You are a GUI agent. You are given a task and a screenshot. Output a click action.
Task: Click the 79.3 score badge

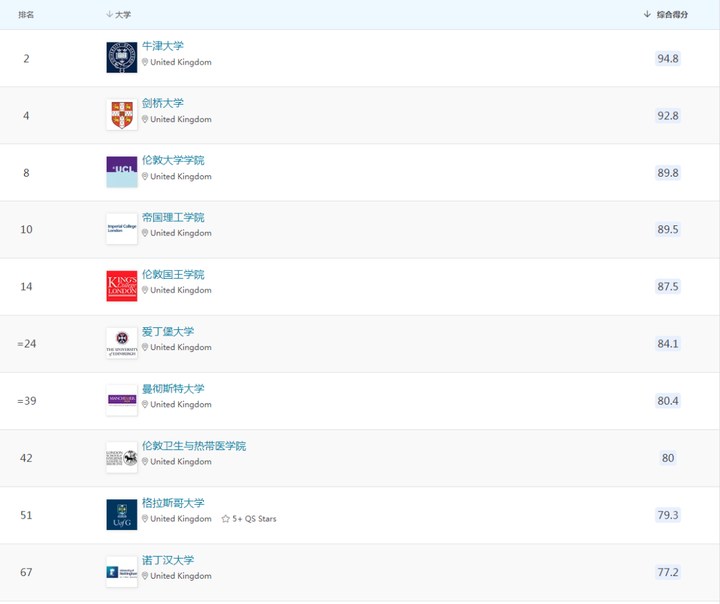click(x=668, y=515)
